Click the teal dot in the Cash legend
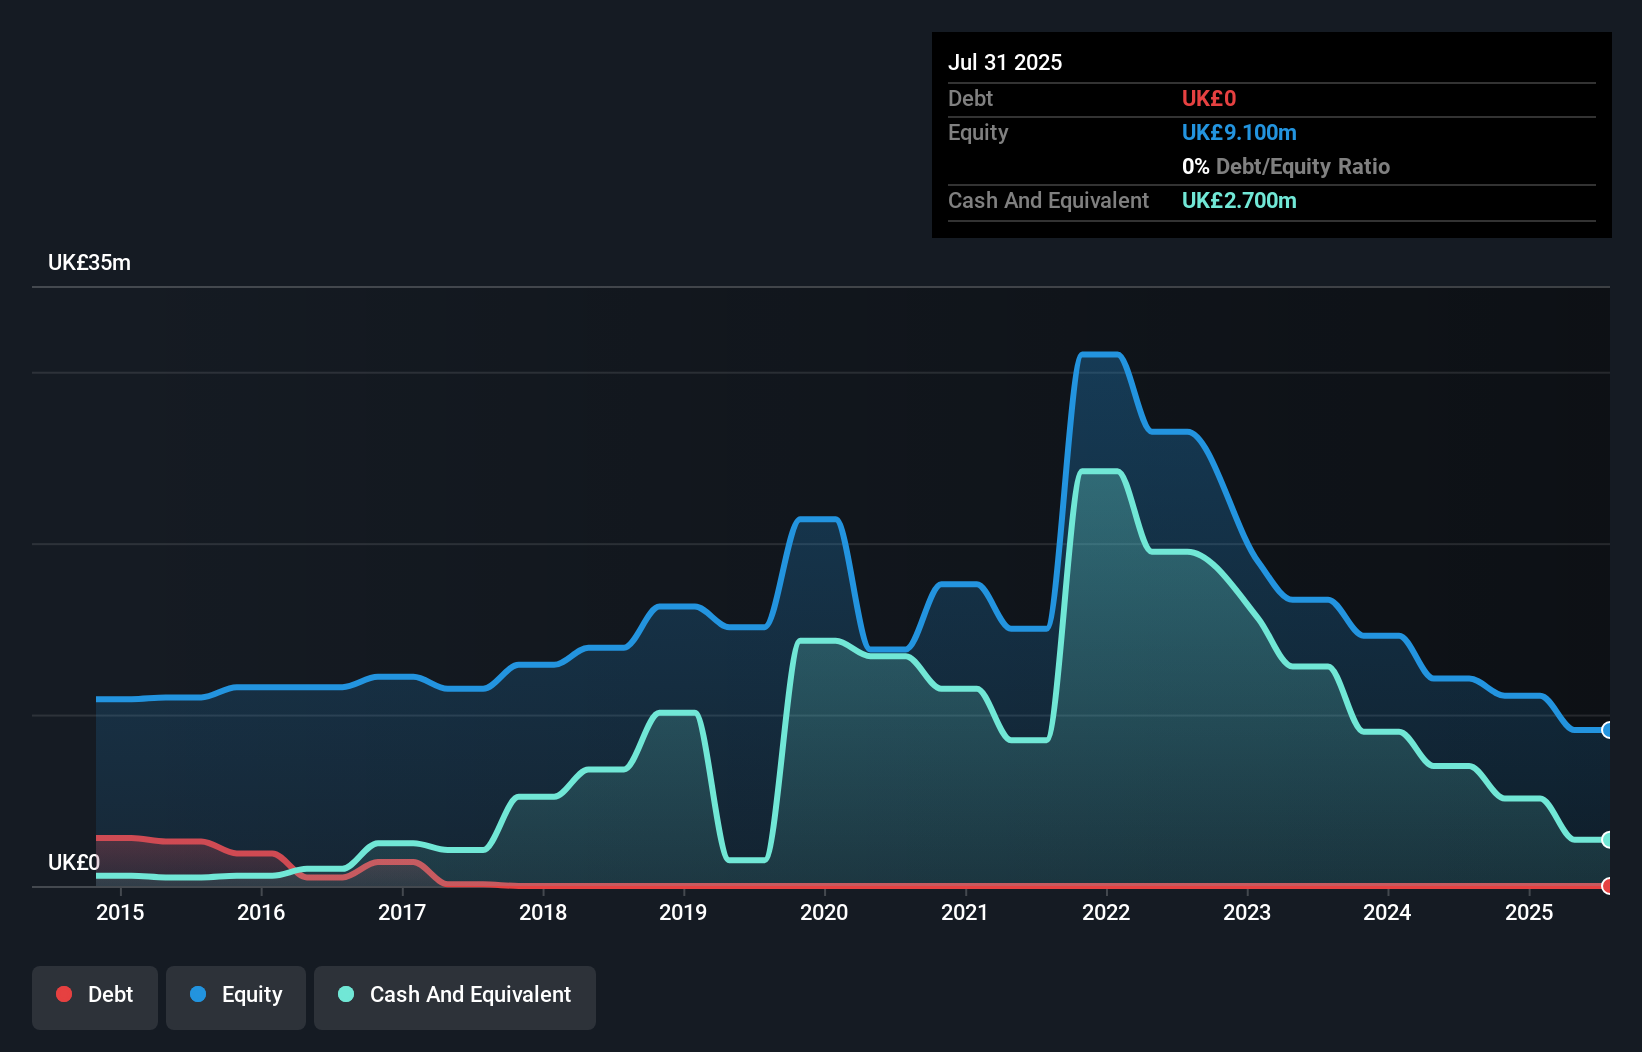Screen dimensions: 1642x1052 tap(346, 994)
